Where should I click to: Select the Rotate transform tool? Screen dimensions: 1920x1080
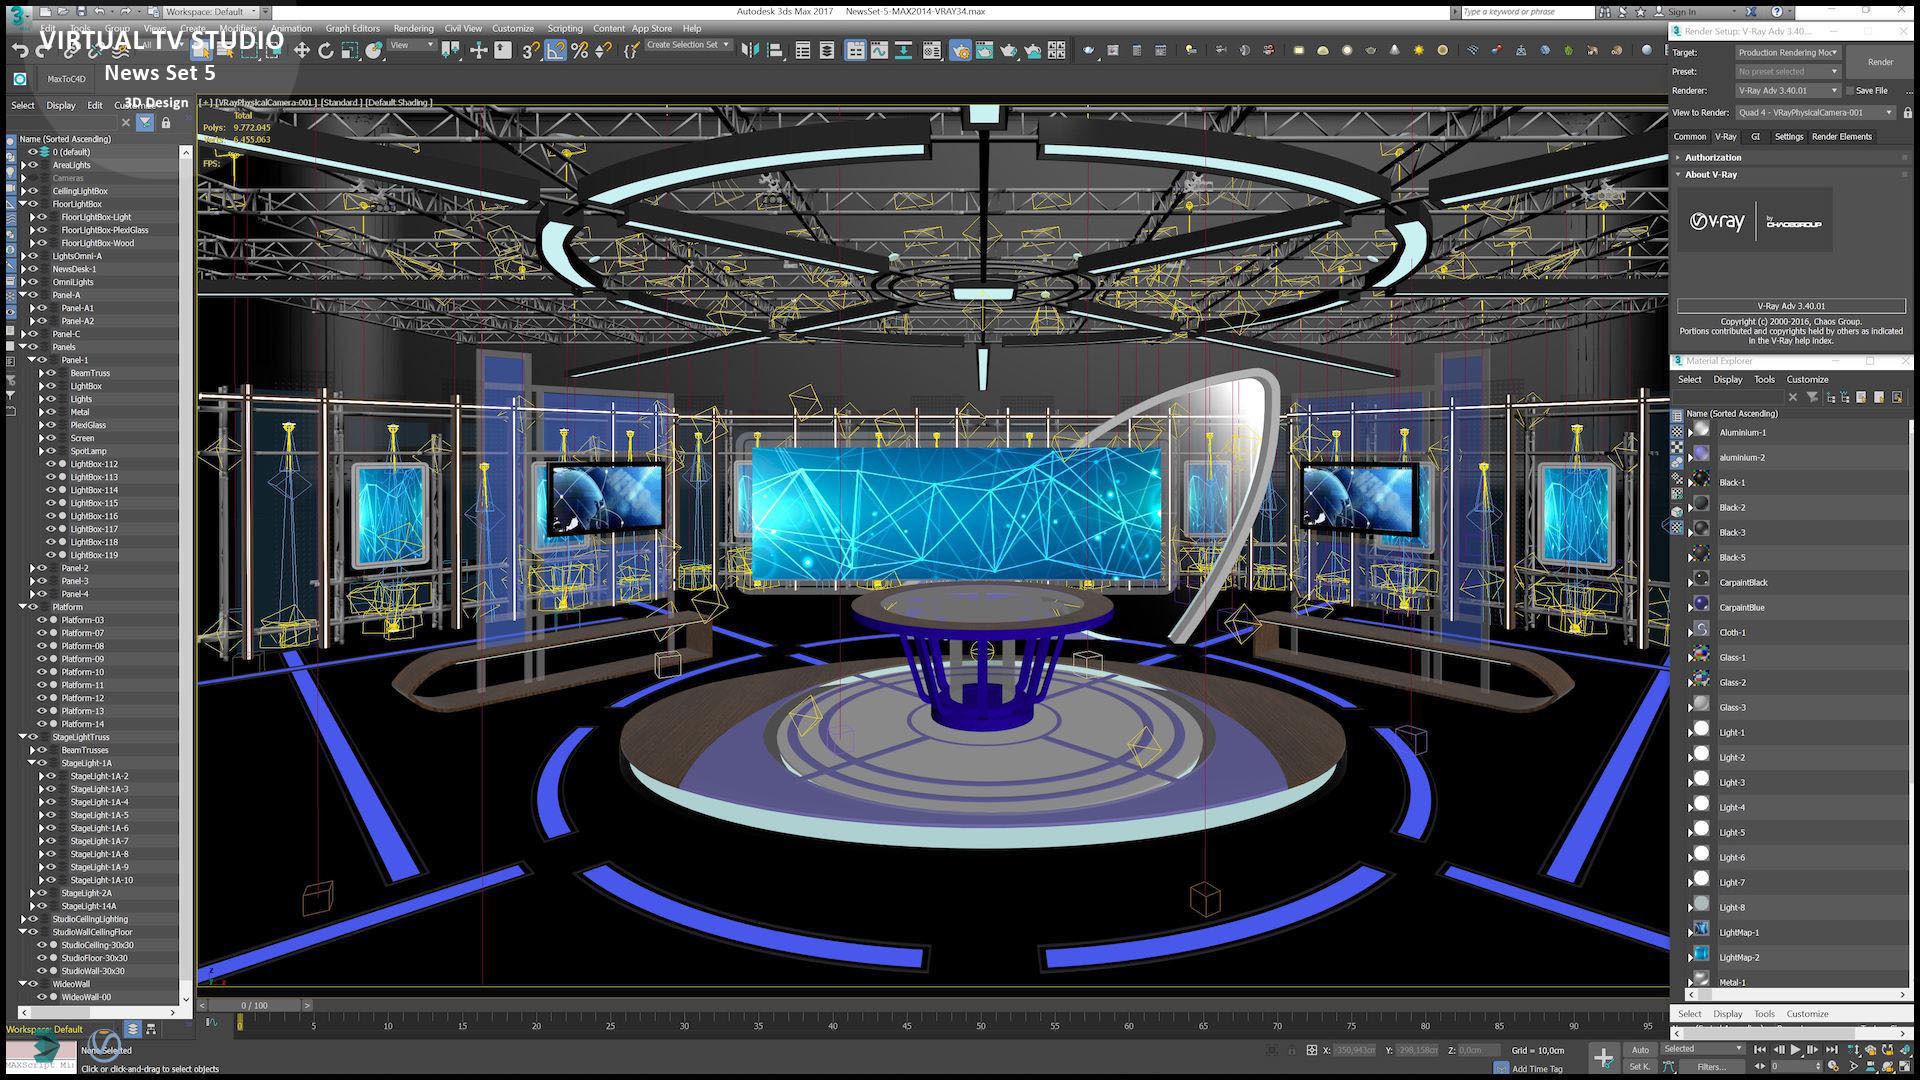326,50
